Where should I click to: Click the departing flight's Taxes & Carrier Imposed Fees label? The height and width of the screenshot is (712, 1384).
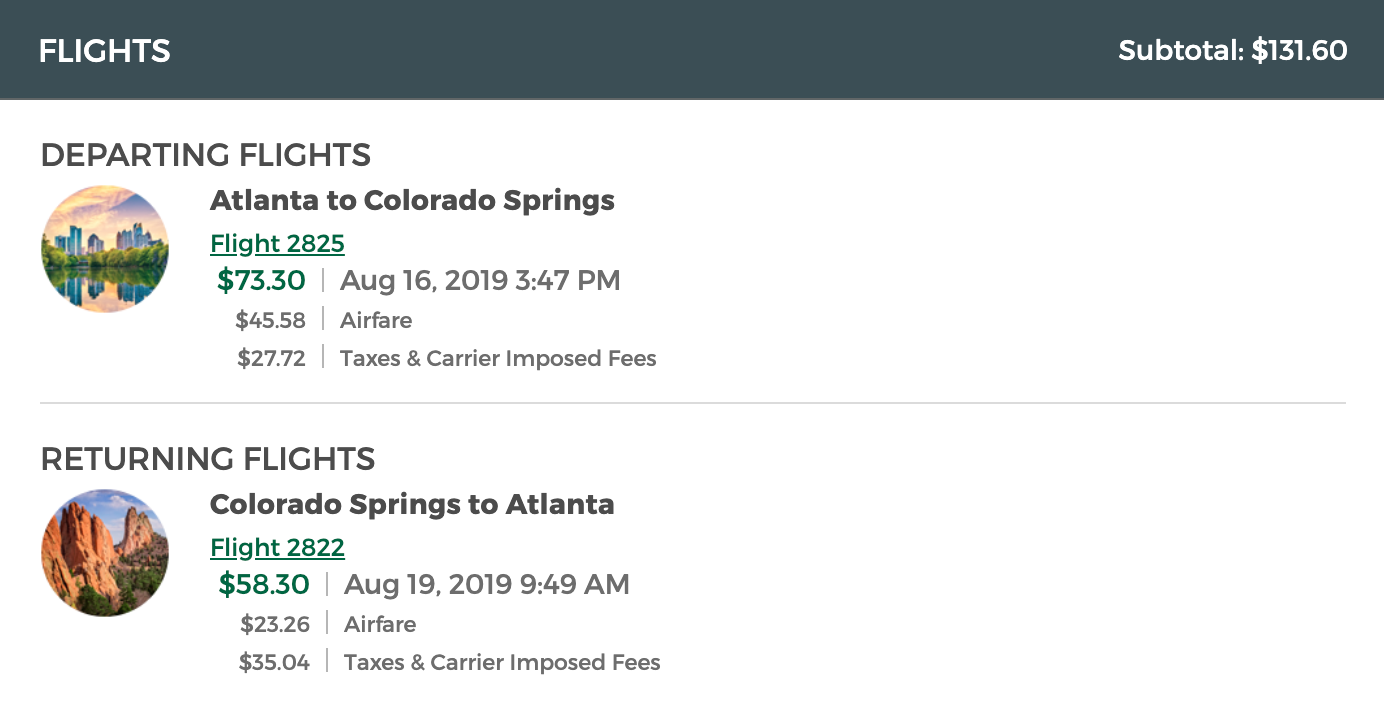pos(498,359)
